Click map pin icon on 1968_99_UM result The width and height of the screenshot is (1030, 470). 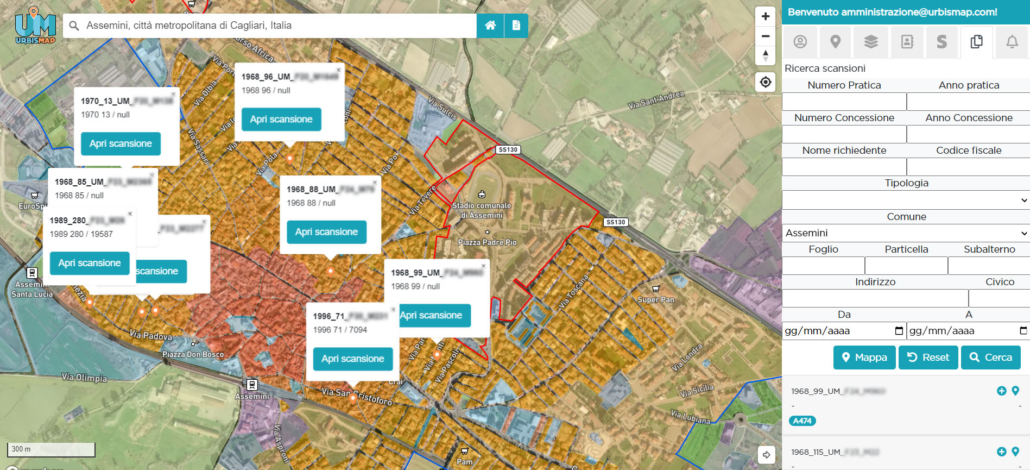coord(1016,391)
